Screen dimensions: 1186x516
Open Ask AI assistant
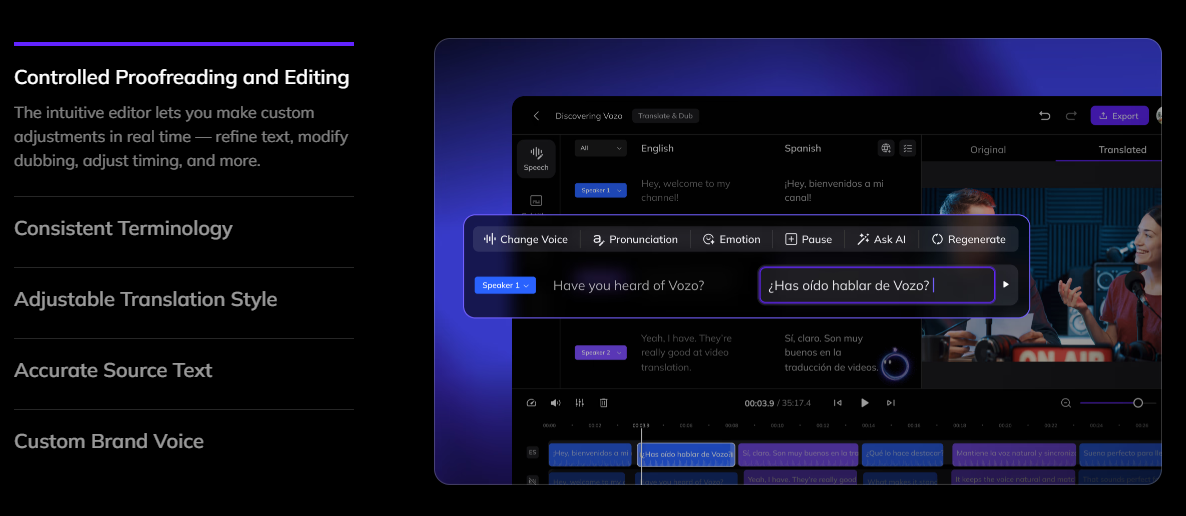click(881, 239)
